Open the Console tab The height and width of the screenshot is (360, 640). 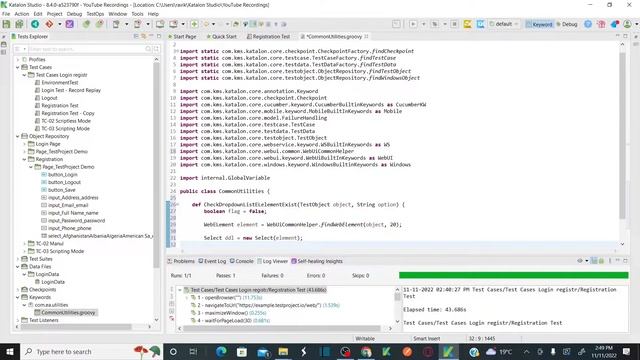242,261
